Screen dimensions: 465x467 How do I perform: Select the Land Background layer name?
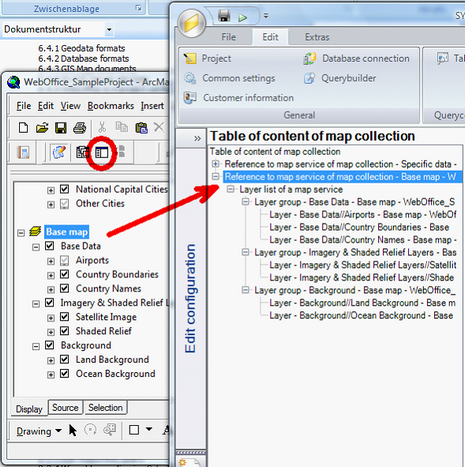click(x=112, y=359)
